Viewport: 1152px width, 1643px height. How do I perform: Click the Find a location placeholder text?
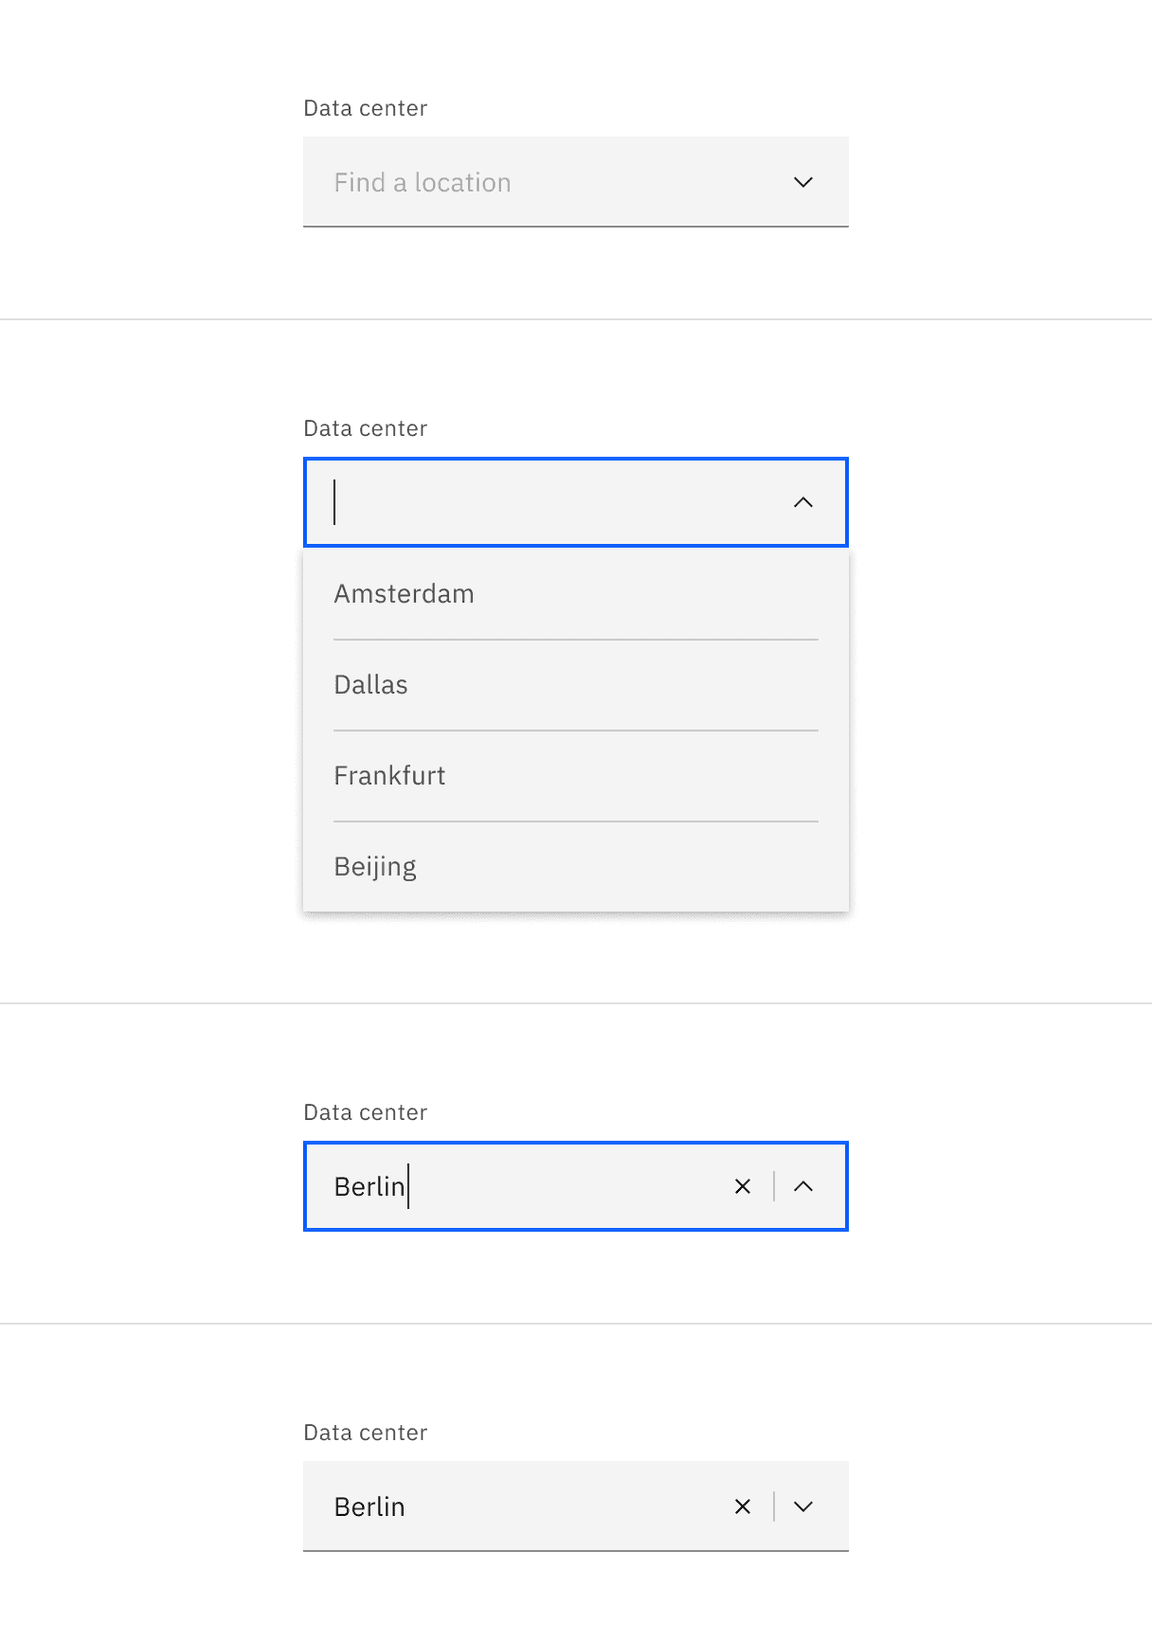[x=422, y=182]
